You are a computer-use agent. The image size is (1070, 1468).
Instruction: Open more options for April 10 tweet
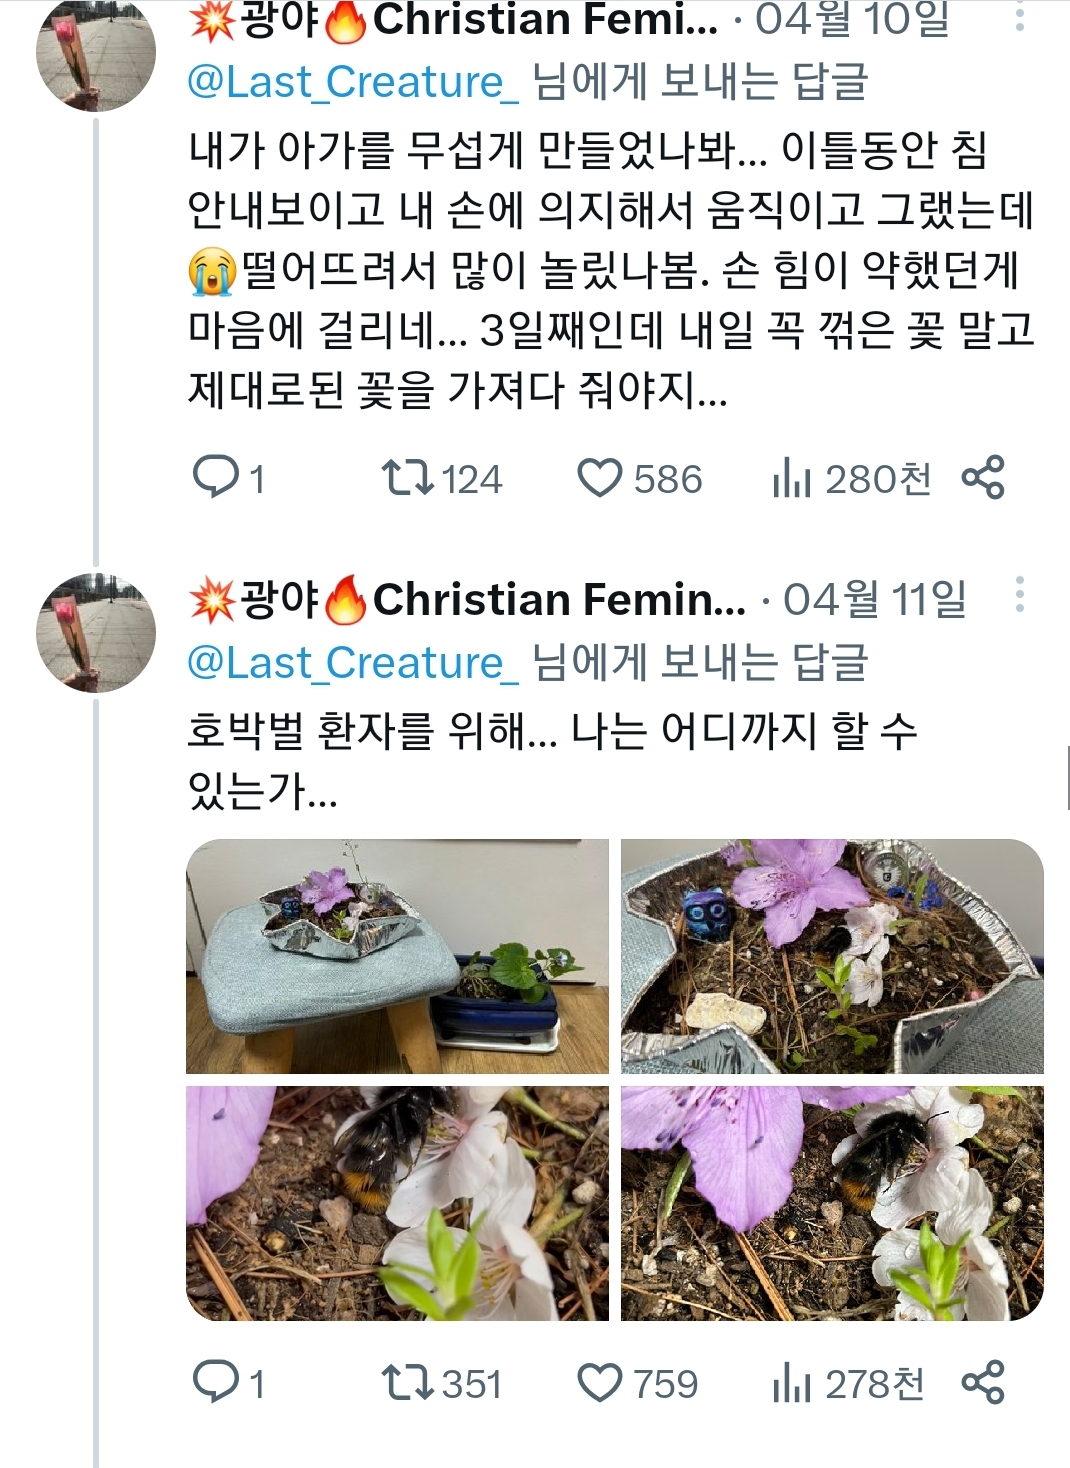coord(1019,17)
